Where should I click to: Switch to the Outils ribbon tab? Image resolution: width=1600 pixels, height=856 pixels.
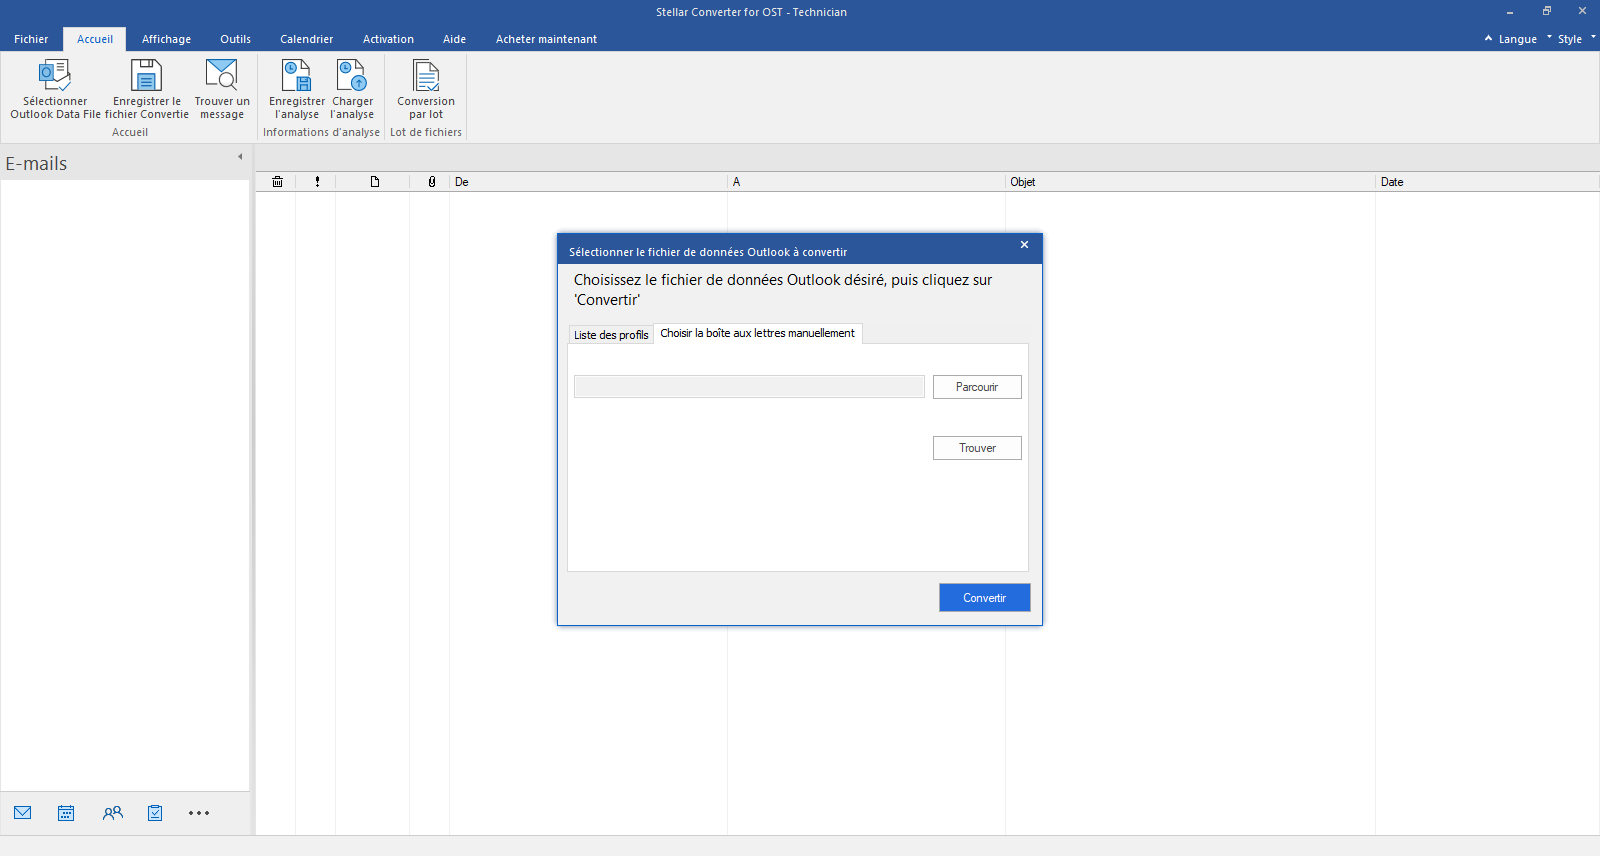235,39
